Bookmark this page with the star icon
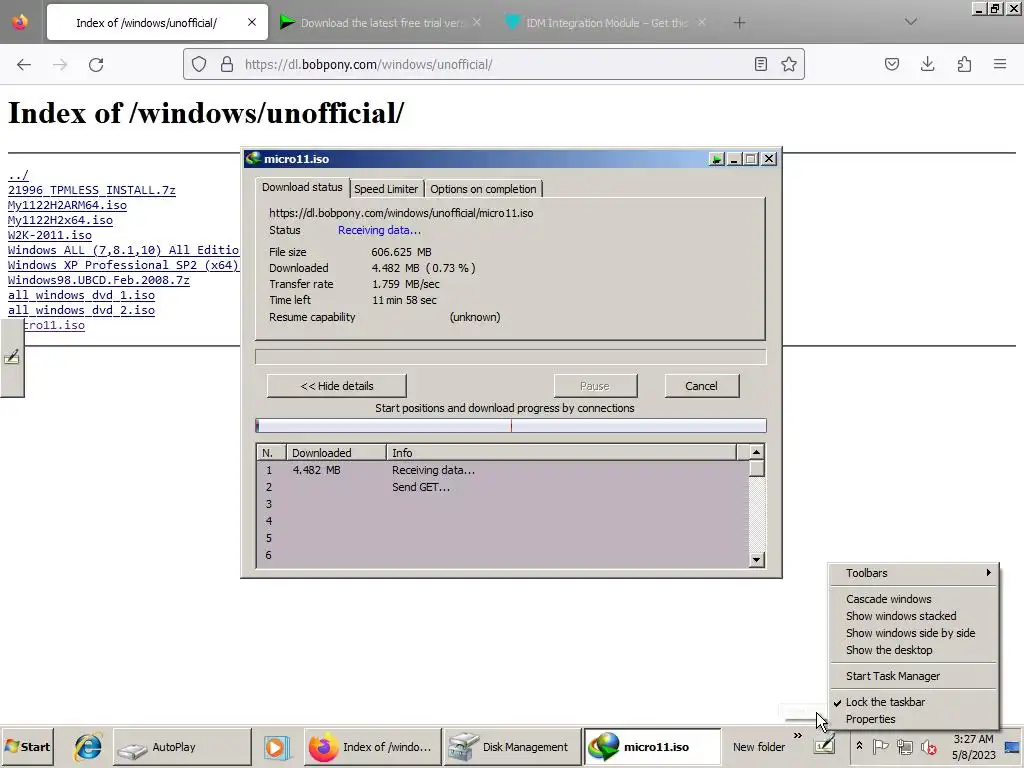Image resolution: width=1024 pixels, height=768 pixels. tap(789, 64)
